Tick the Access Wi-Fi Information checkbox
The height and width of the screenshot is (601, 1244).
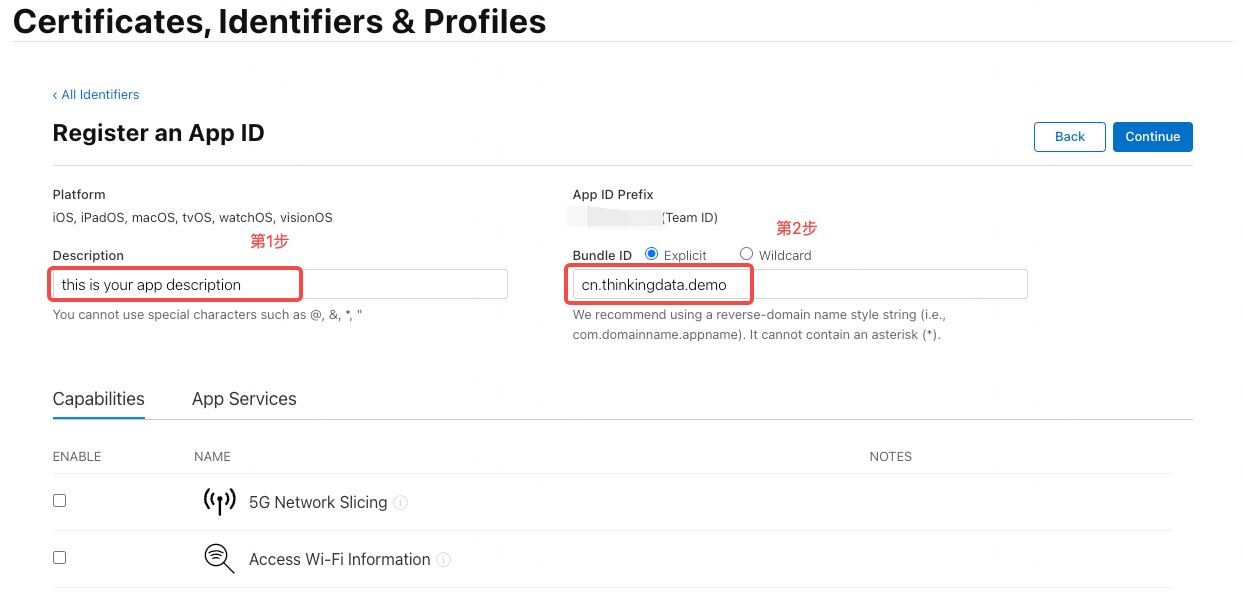tap(60, 557)
